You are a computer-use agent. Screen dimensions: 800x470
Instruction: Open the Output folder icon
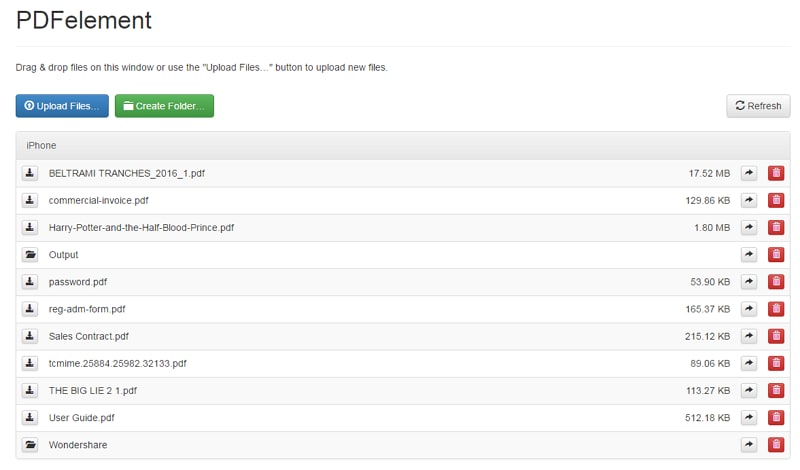(30, 255)
